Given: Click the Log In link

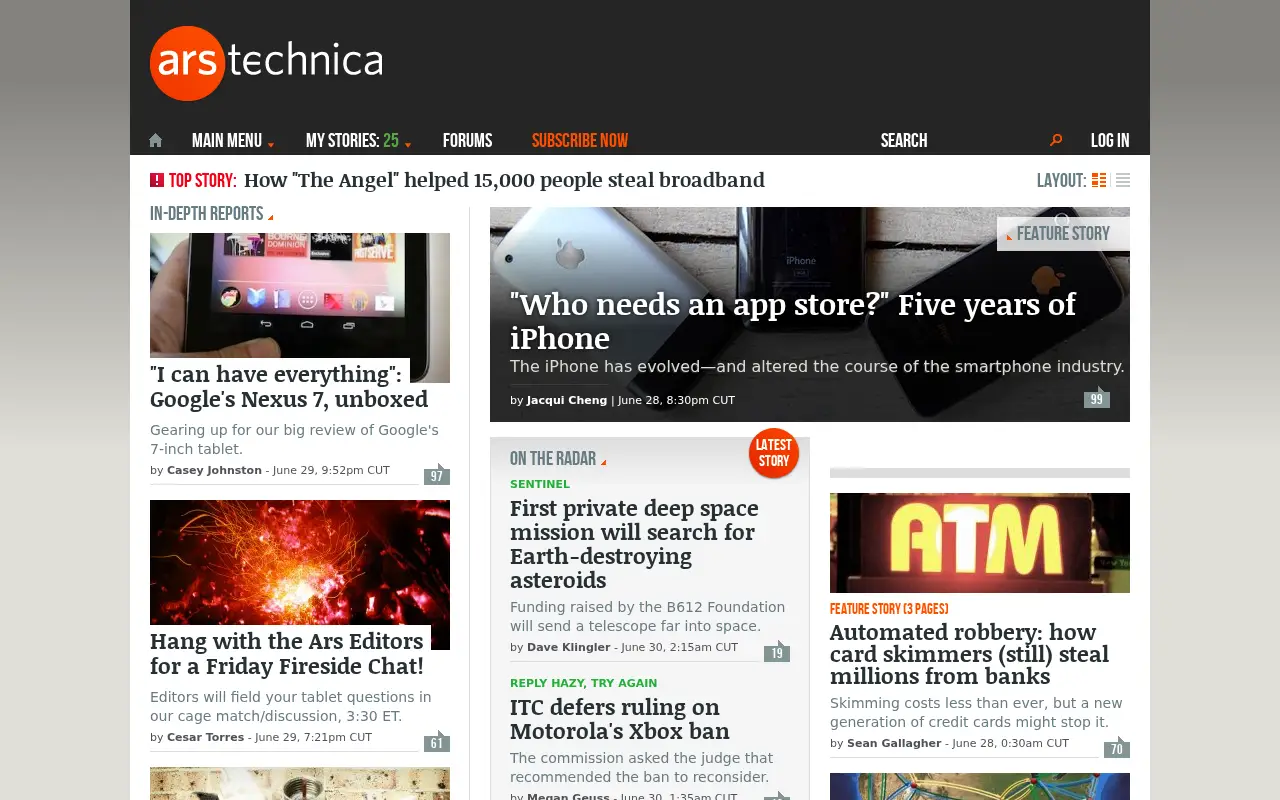Looking at the screenshot, I should click(1110, 140).
